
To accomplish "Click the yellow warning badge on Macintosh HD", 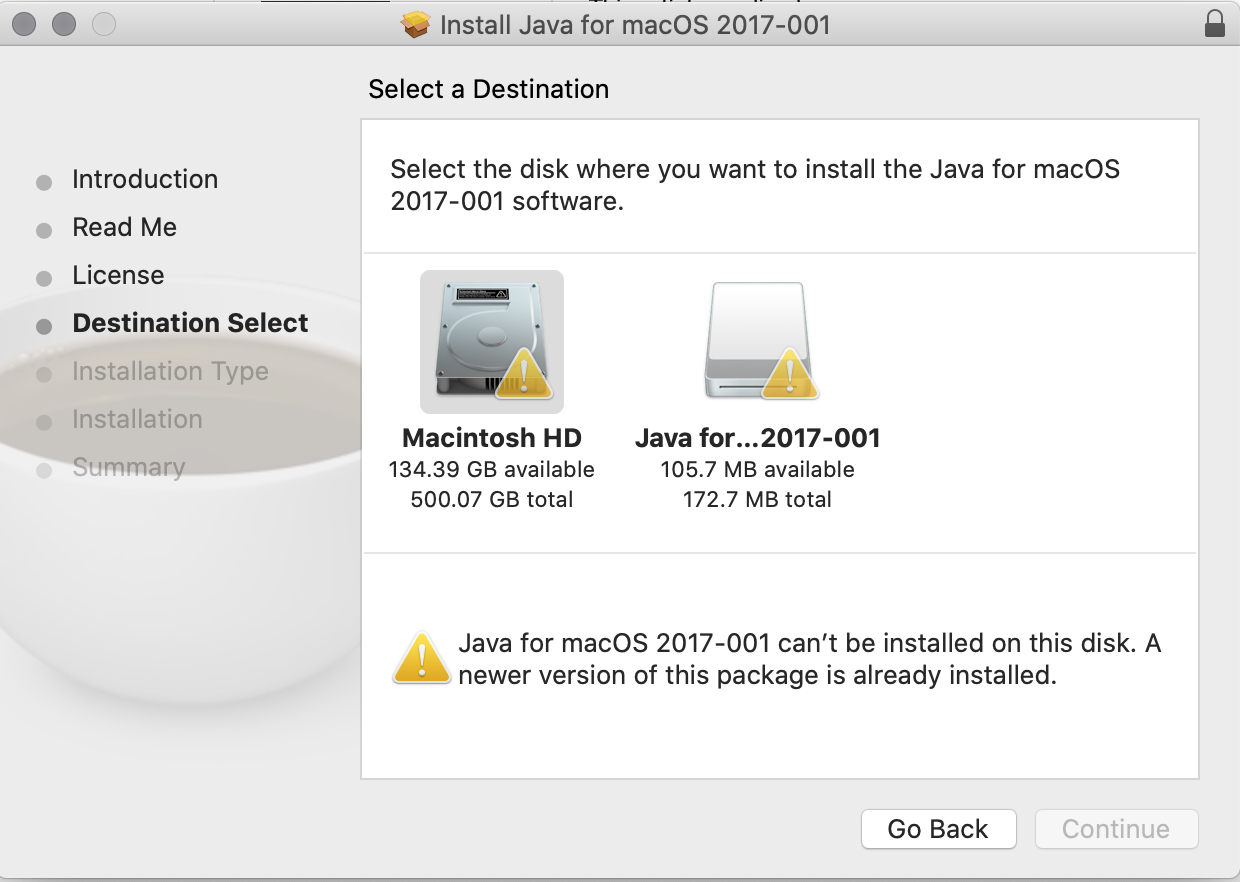I will (523, 375).
